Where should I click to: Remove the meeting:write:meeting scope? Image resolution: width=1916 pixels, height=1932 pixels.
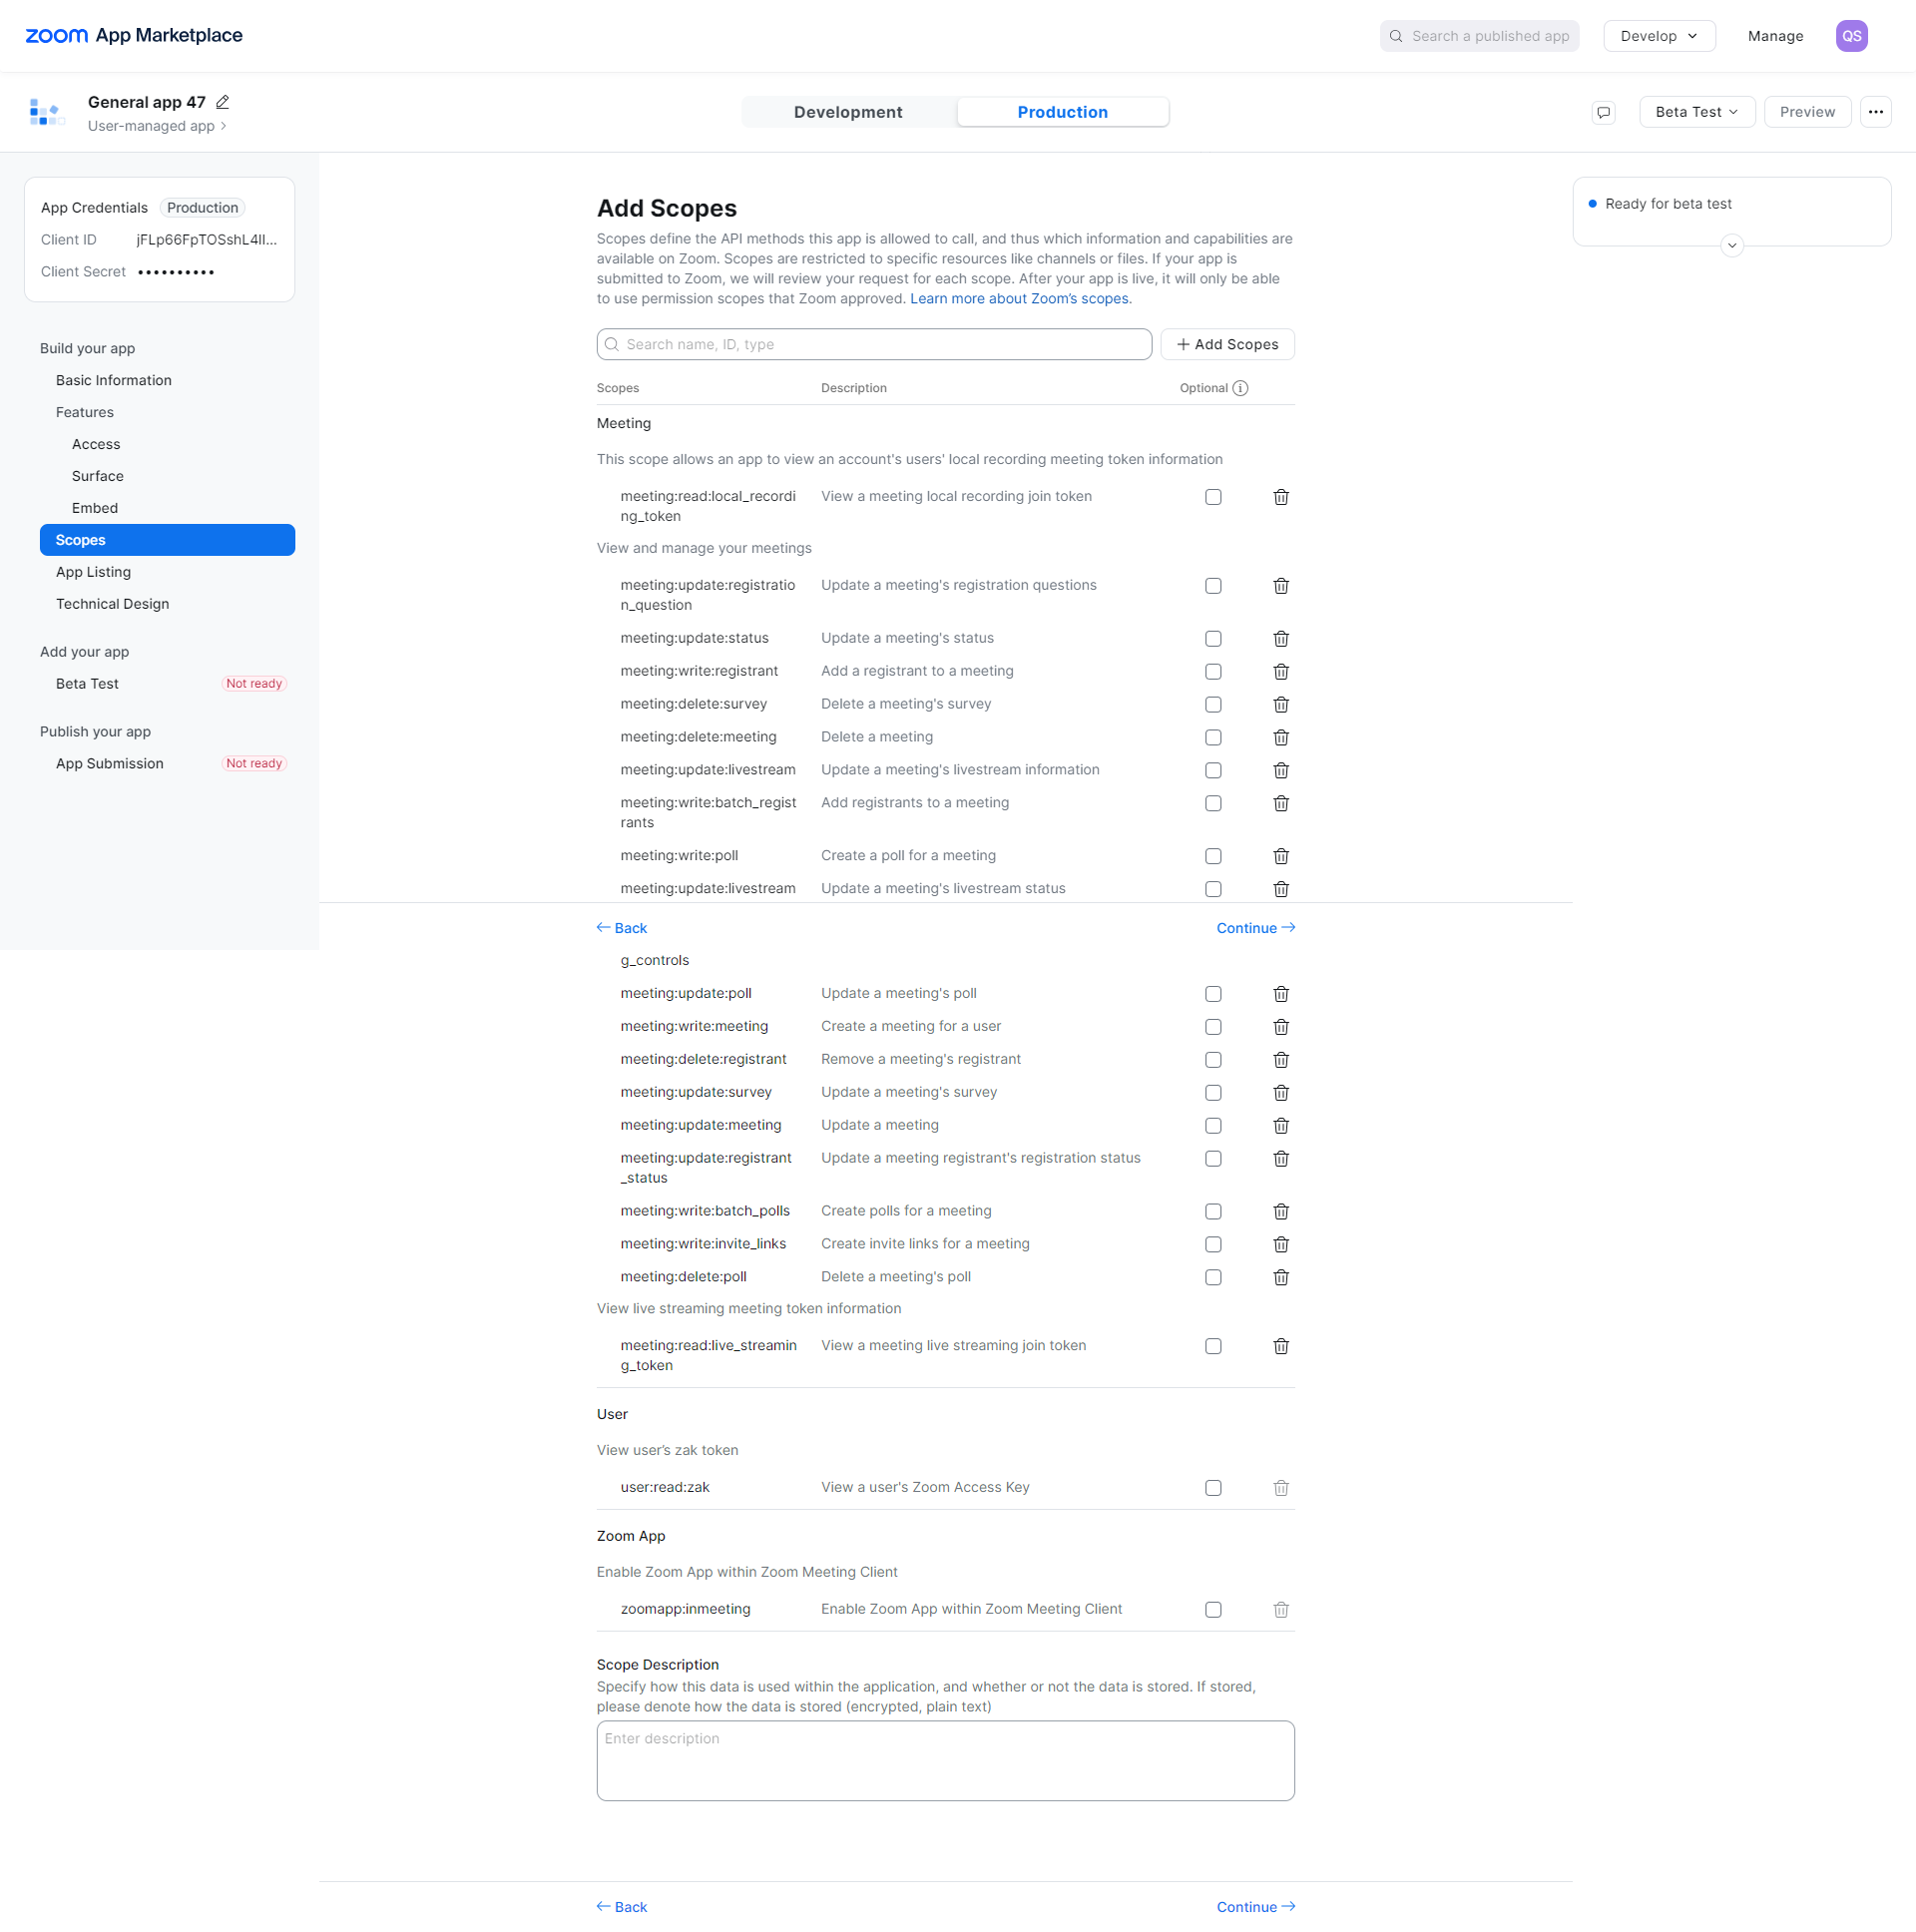point(1280,1027)
